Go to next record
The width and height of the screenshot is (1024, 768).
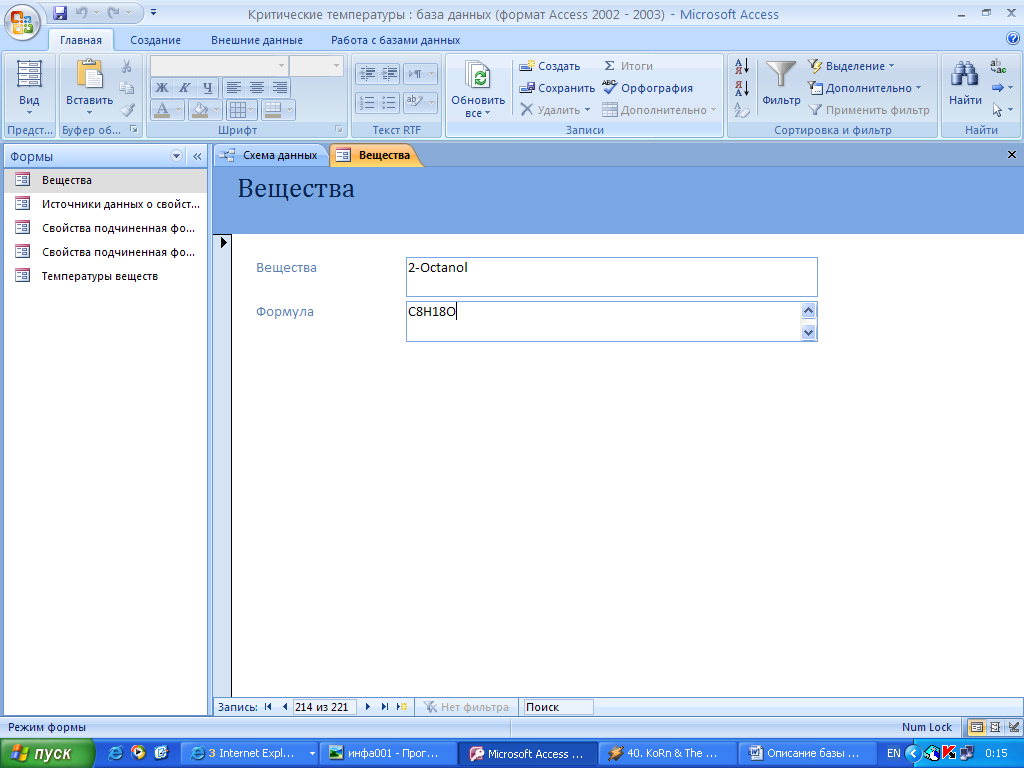coord(368,707)
